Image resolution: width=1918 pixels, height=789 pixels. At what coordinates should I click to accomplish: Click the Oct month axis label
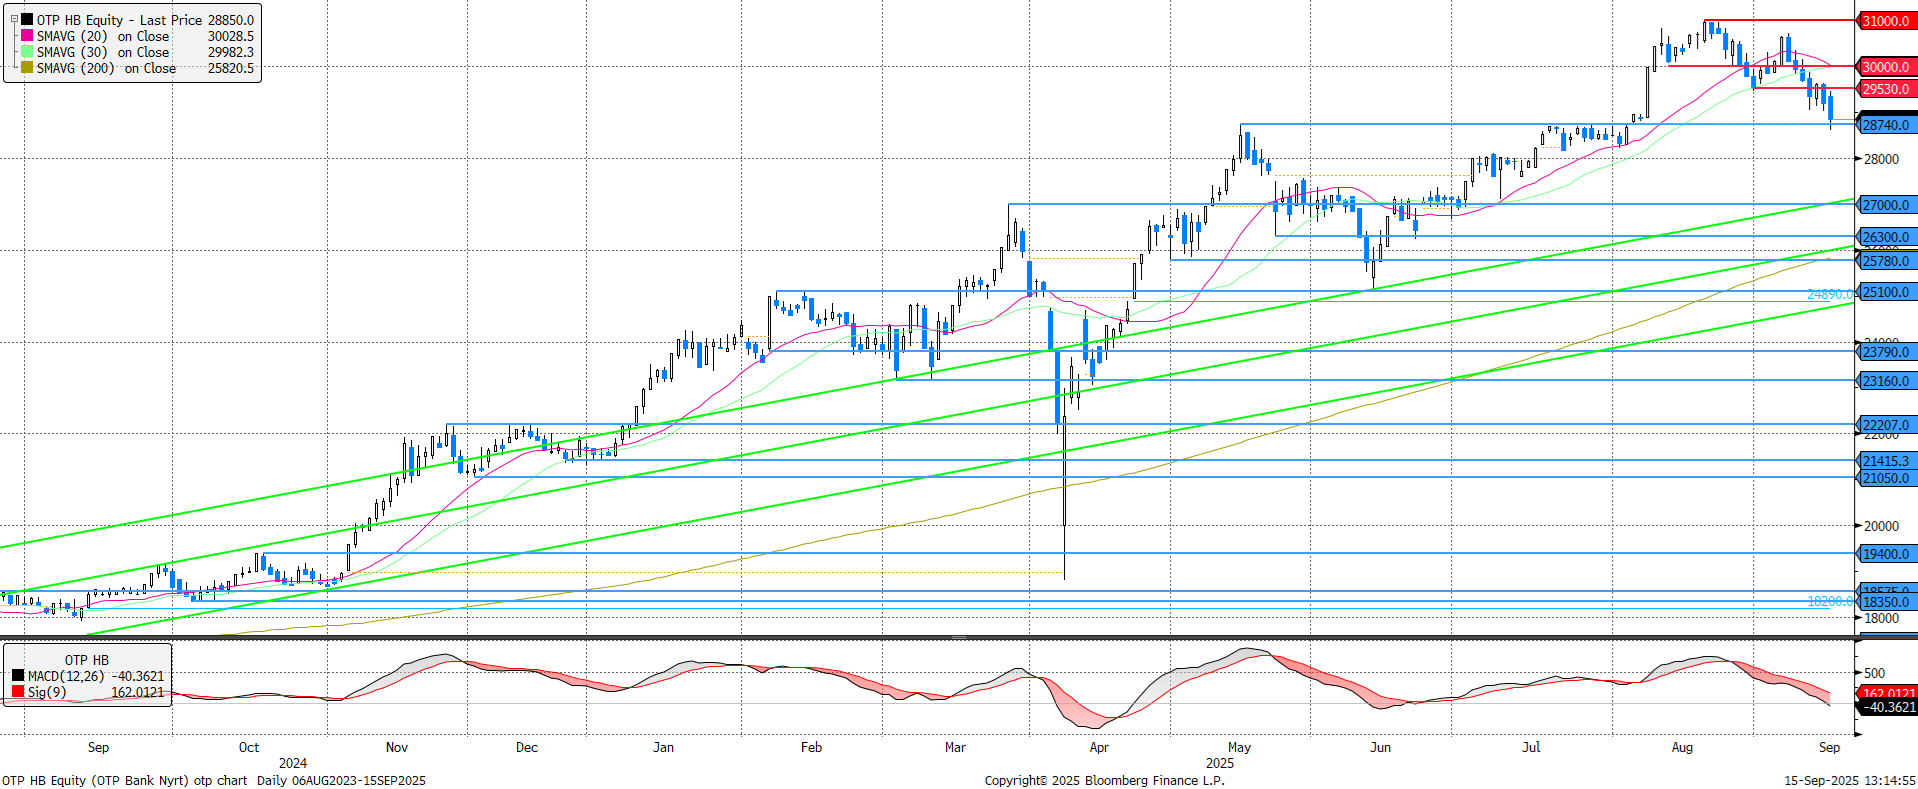pyautogui.click(x=249, y=747)
